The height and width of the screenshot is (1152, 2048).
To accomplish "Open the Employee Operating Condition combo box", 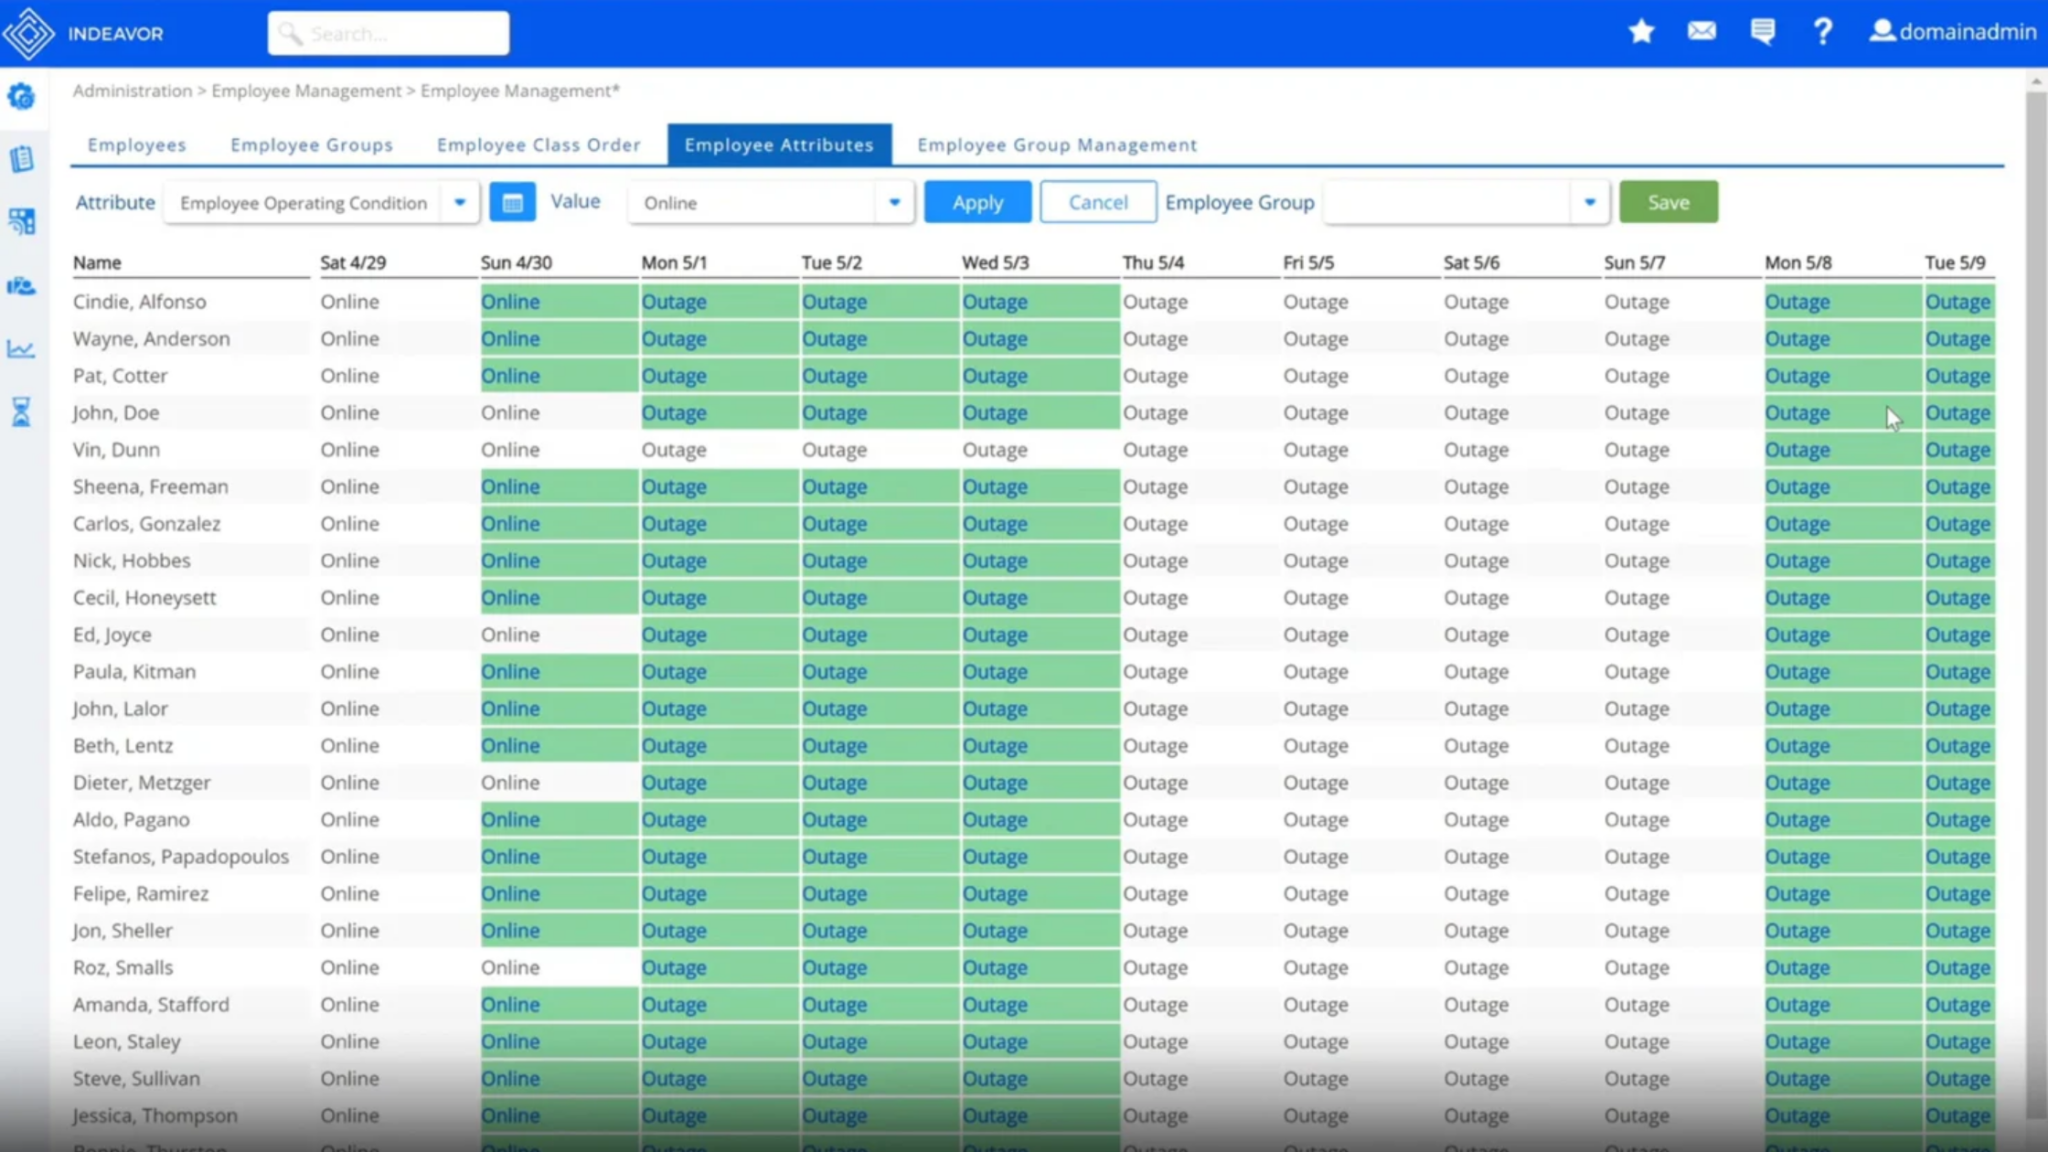I will (x=321, y=203).
